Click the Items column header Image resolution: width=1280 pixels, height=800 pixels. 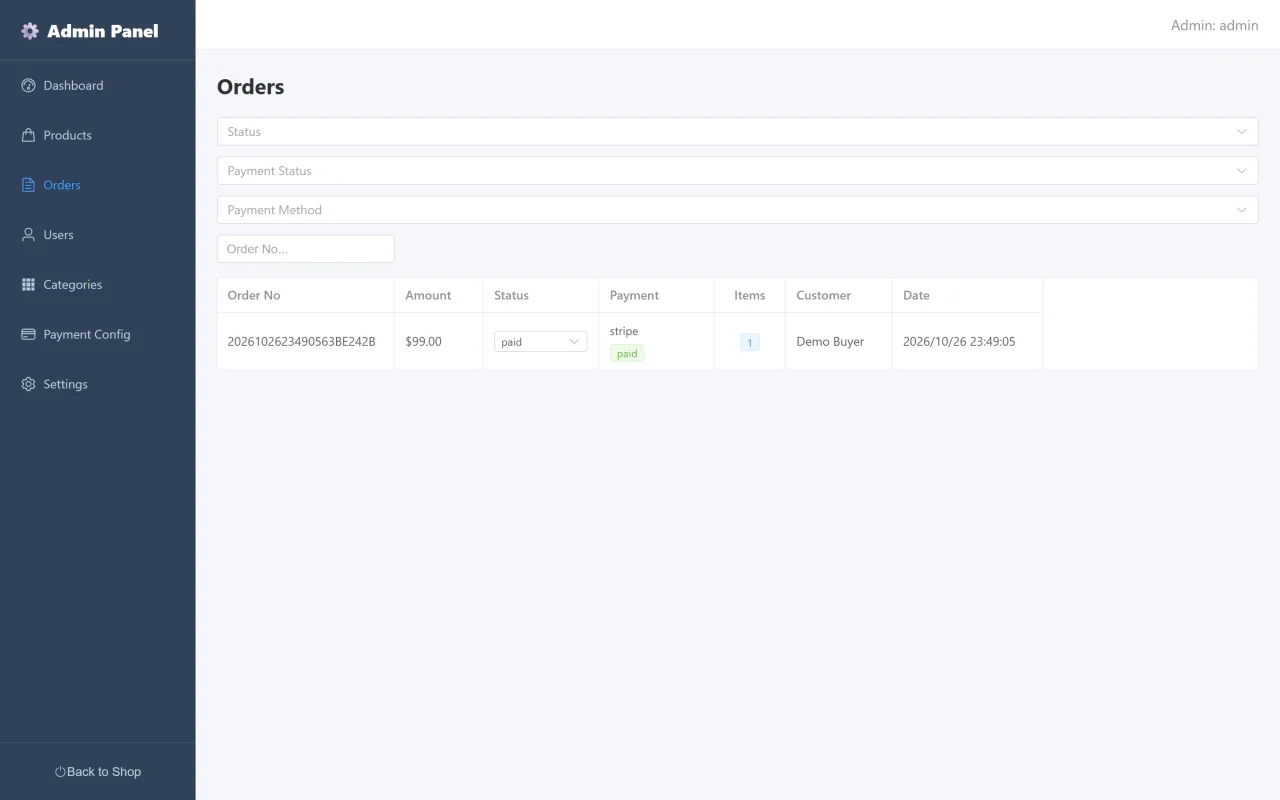point(749,295)
